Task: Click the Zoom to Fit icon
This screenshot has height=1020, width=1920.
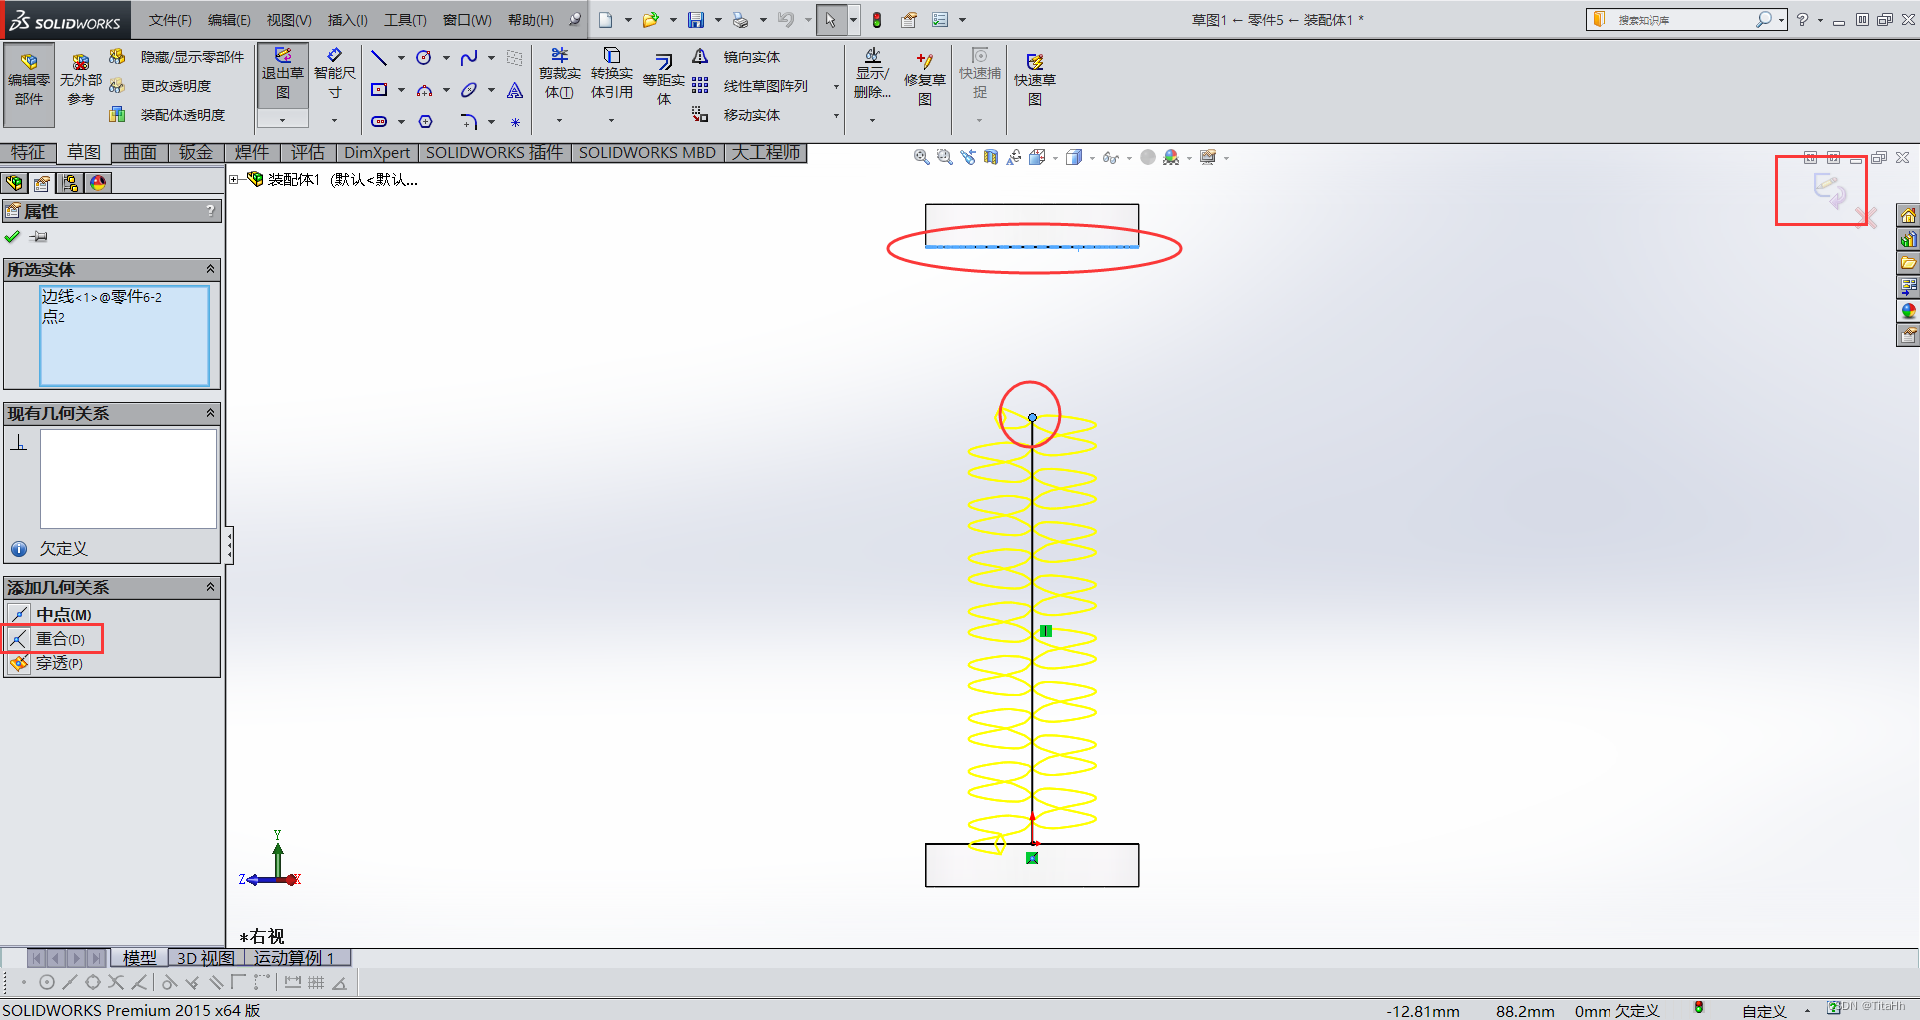Action: click(921, 157)
